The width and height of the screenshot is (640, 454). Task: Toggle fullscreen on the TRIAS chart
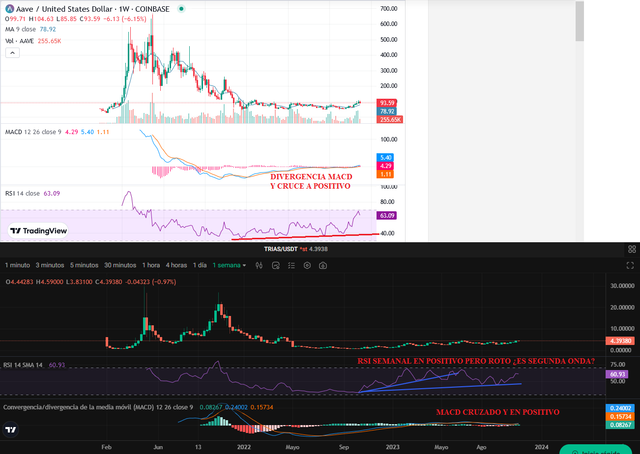630,265
